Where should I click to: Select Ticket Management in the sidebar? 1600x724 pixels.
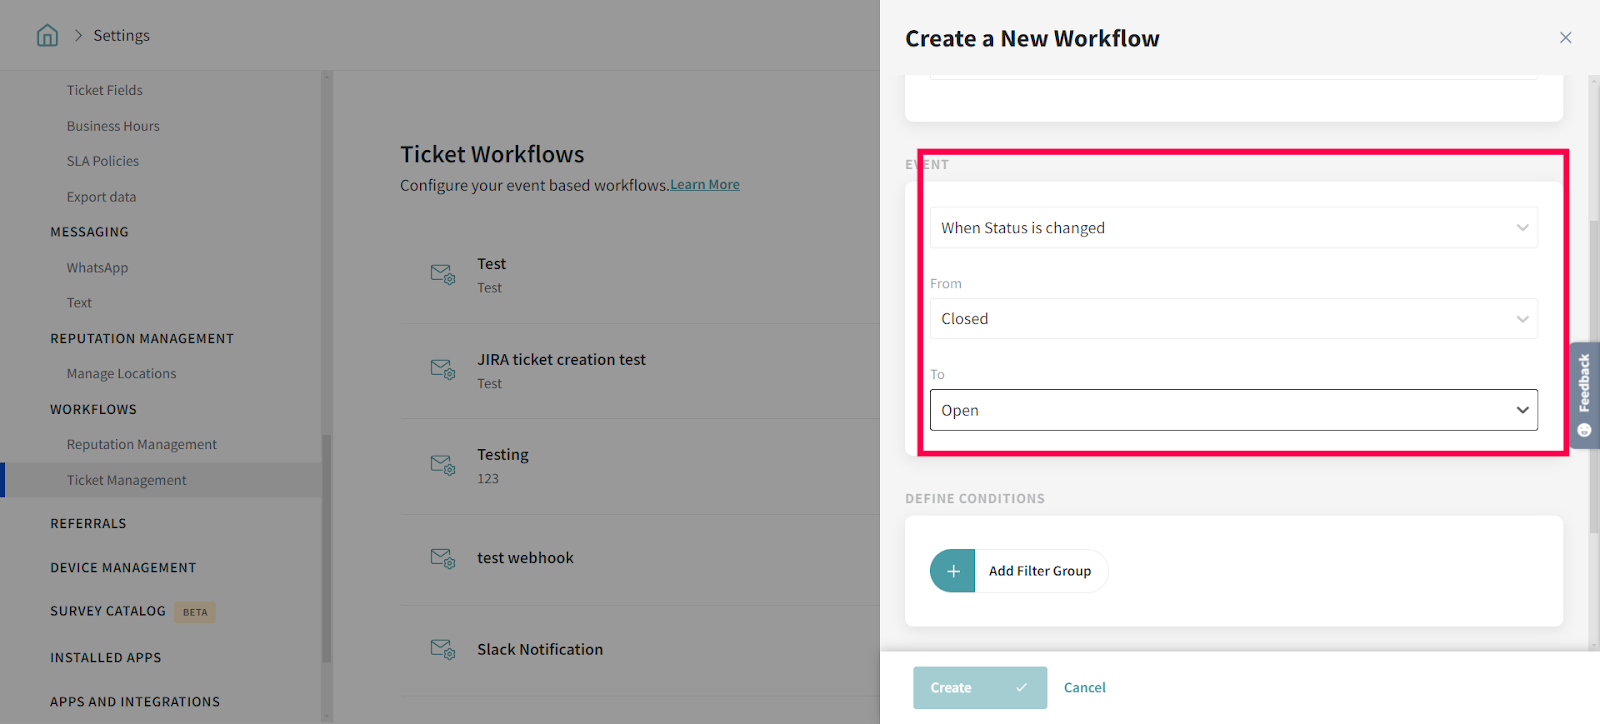(127, 480)
